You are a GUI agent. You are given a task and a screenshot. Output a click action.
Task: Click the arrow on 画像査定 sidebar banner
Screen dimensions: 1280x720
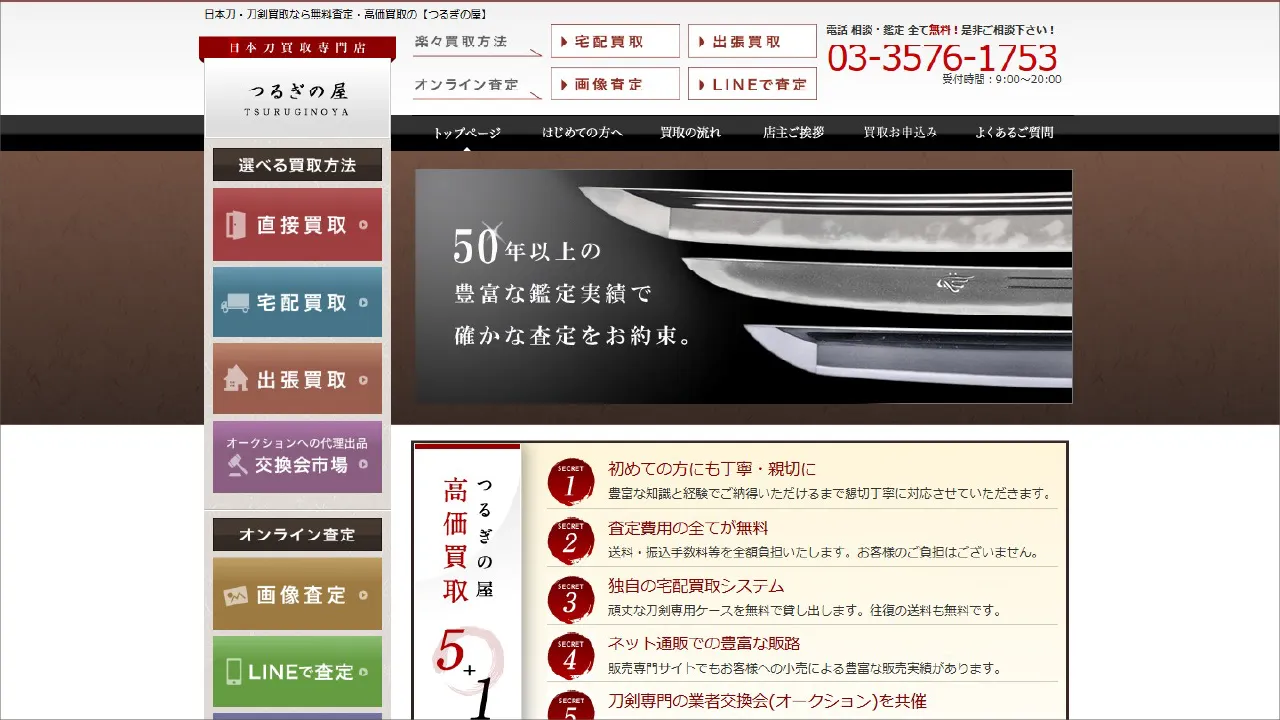362,595
